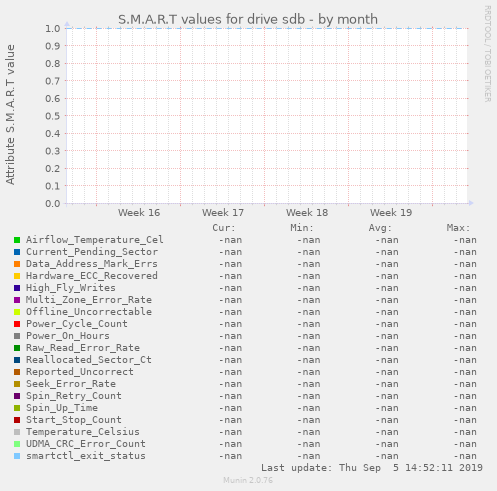Click the Attribute S.M.A.R.T value axis label
This screenshot has height=491, width=497.
[x=10, y=115]
